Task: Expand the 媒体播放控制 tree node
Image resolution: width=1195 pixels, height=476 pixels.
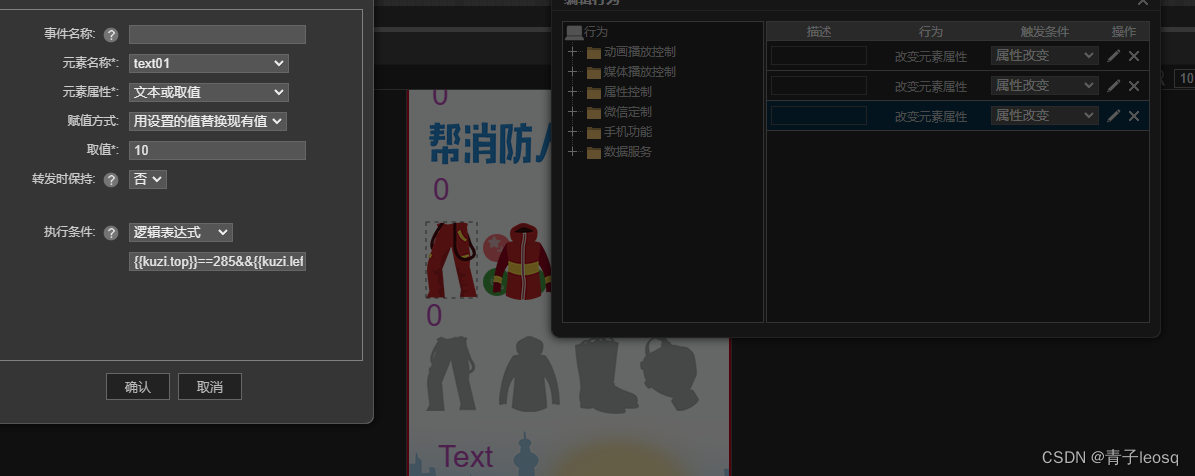Action: 573,72
